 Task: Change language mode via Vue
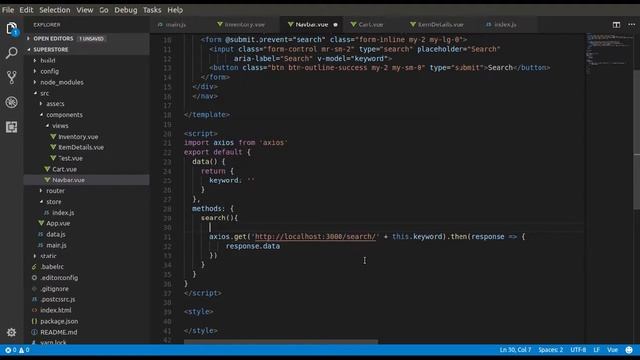coord(612,350)
